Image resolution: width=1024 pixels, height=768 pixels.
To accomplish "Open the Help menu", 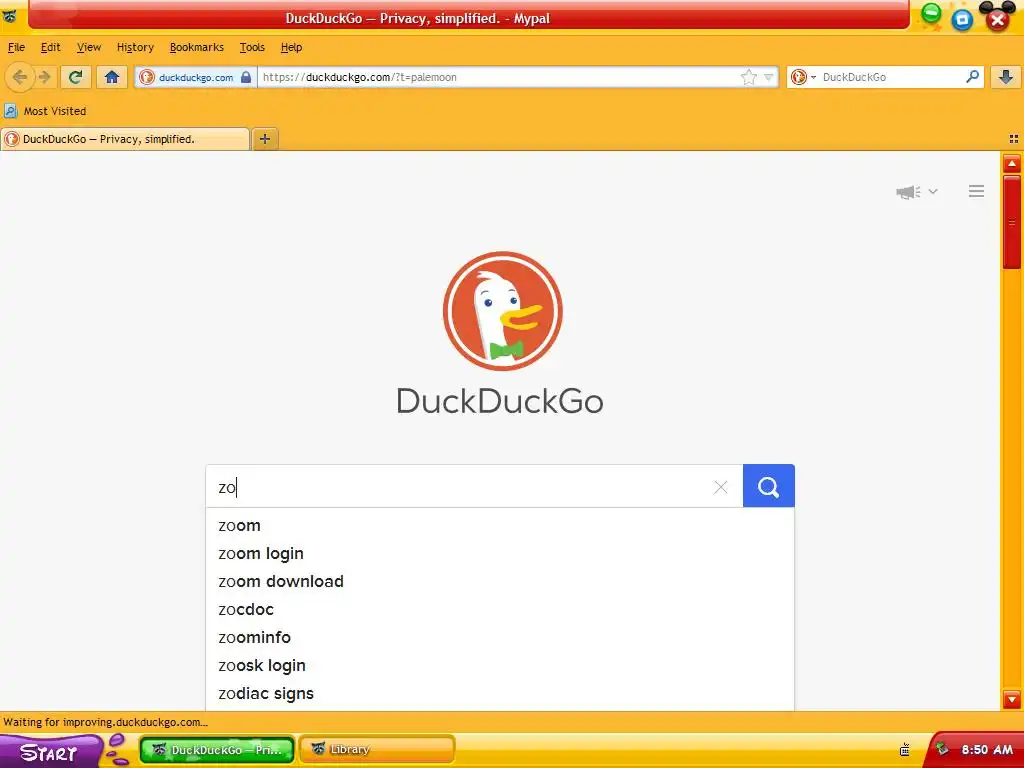I will [x=291, y=47].
